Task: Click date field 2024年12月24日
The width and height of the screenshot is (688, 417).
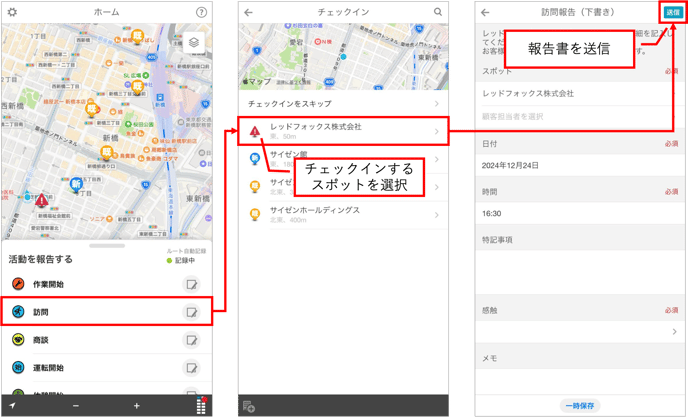Action: coord(579,165)
